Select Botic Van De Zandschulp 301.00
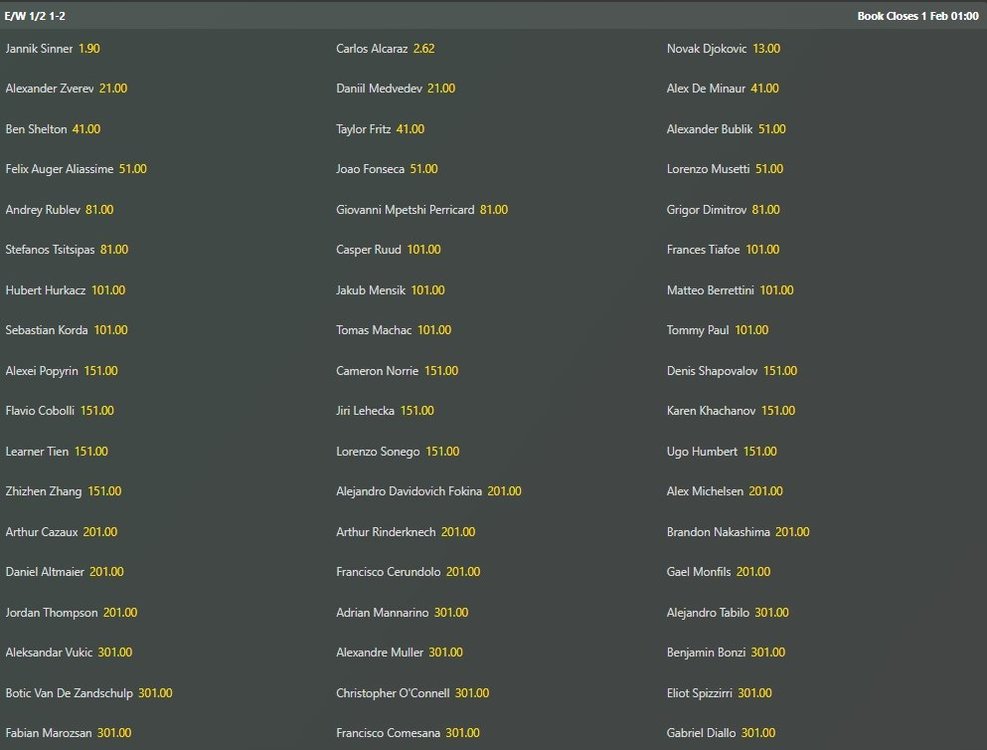The width and height of the screenshot is (987, 750). coord(155,693)
